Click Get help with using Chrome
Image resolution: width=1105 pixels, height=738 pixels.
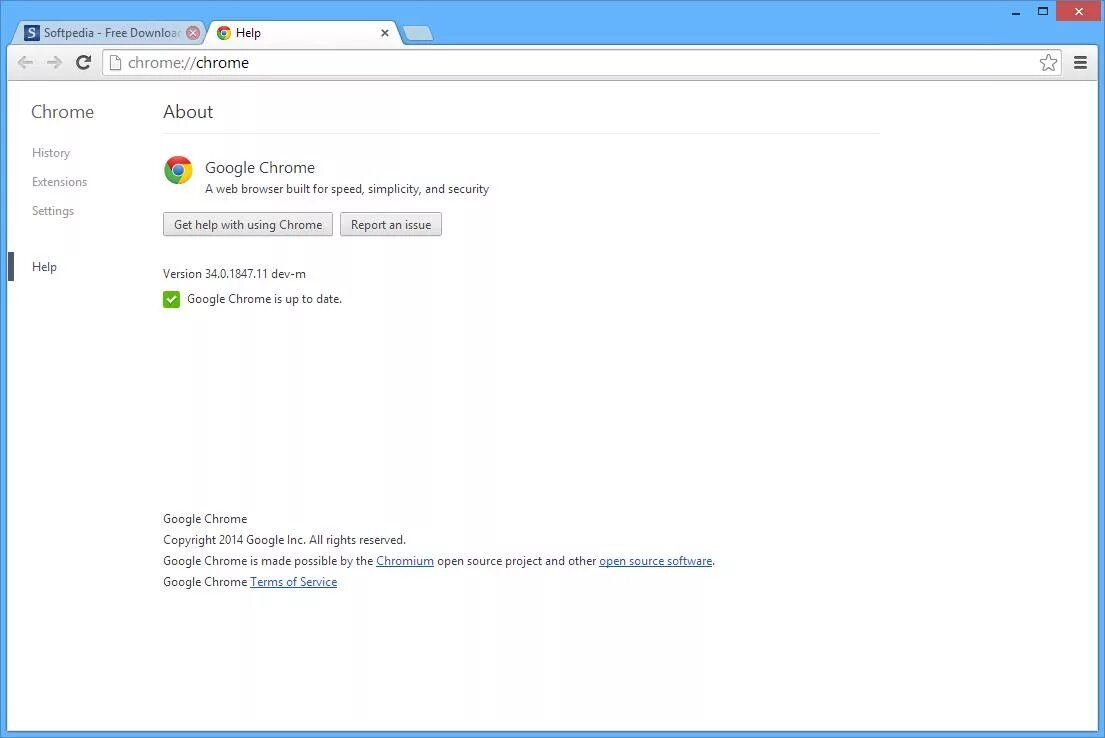[x=248, y=224]
